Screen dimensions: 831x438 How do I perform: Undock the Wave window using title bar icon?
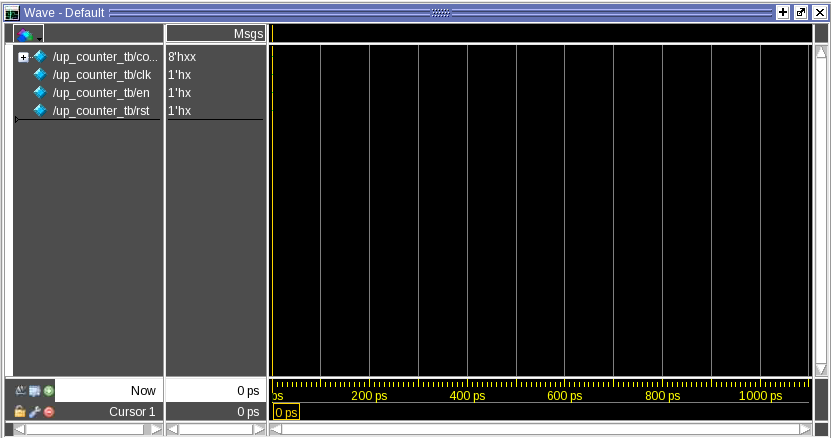(801, 12)
